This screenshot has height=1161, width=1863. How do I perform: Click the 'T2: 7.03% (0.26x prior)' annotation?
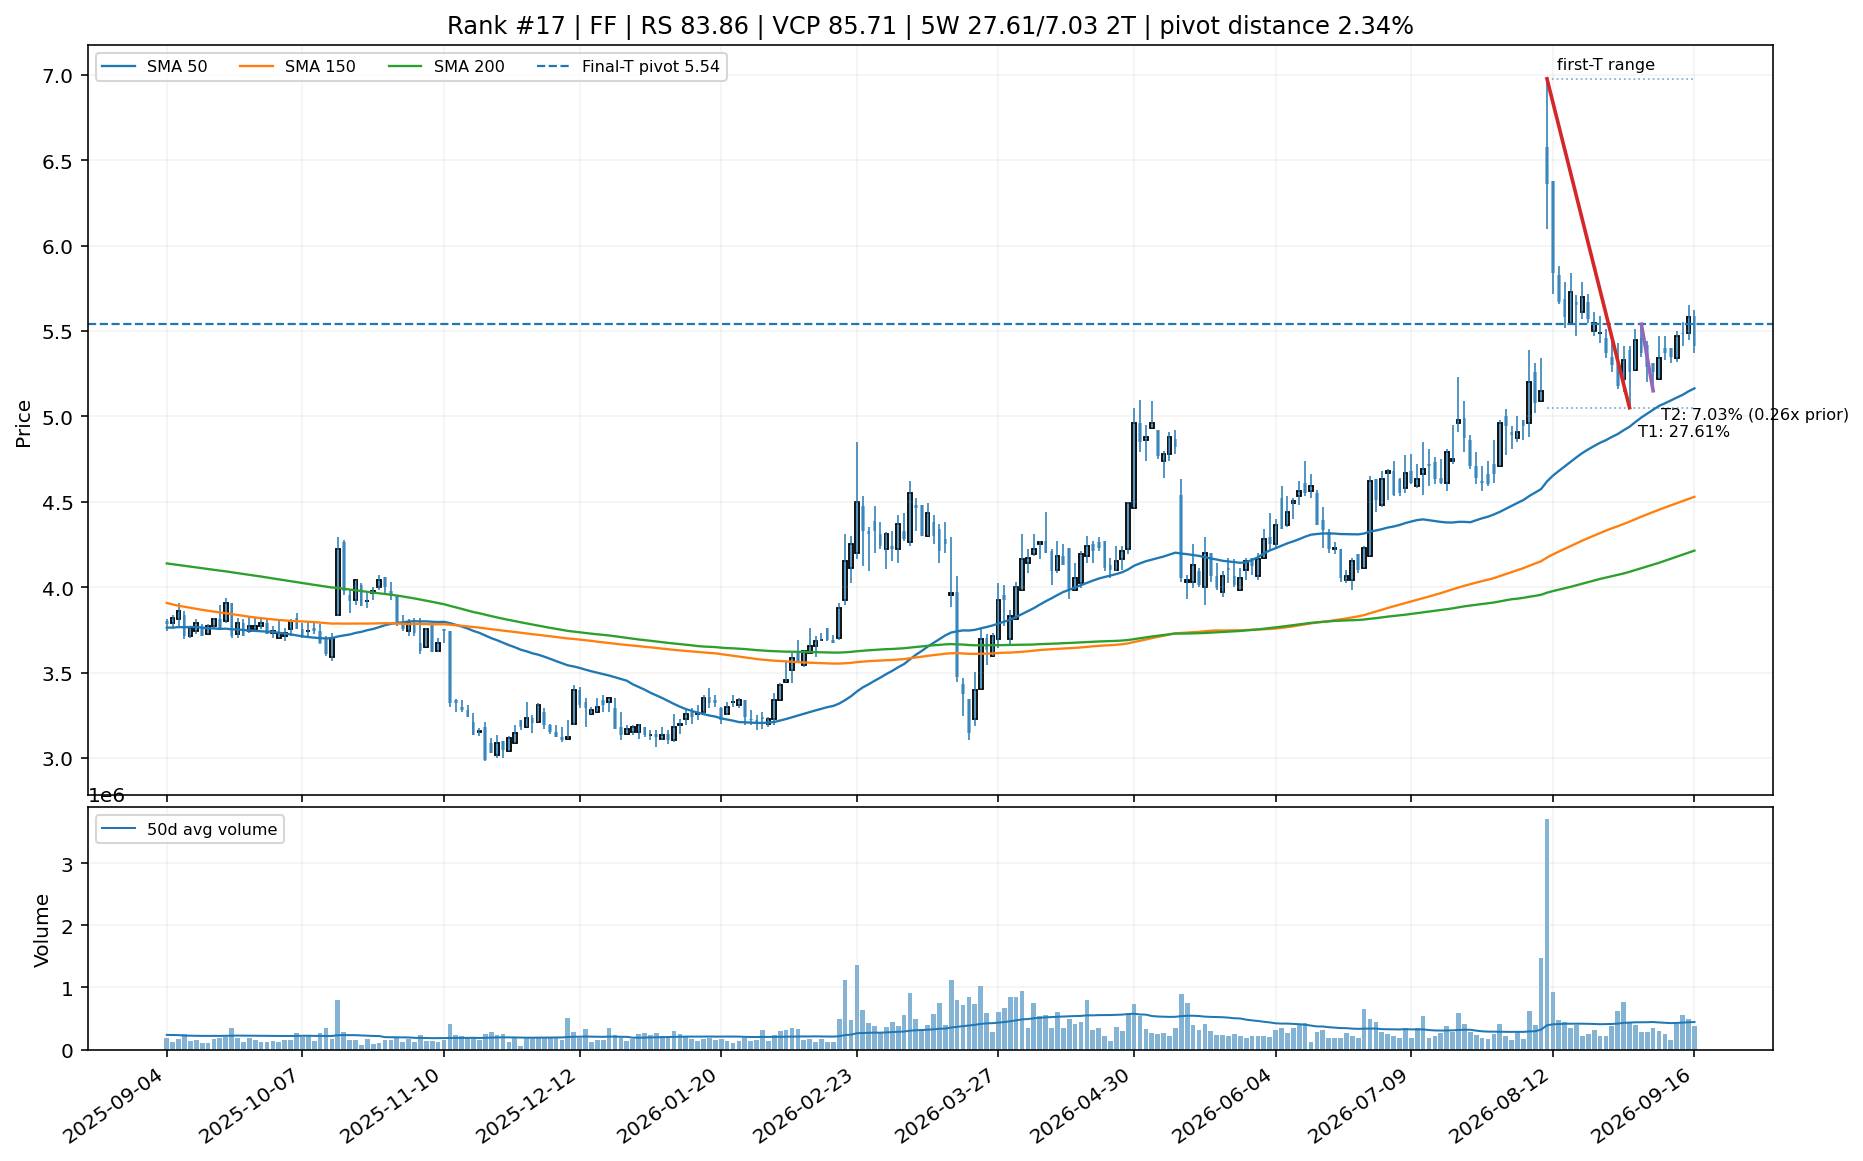click(x=1755, y=414)
